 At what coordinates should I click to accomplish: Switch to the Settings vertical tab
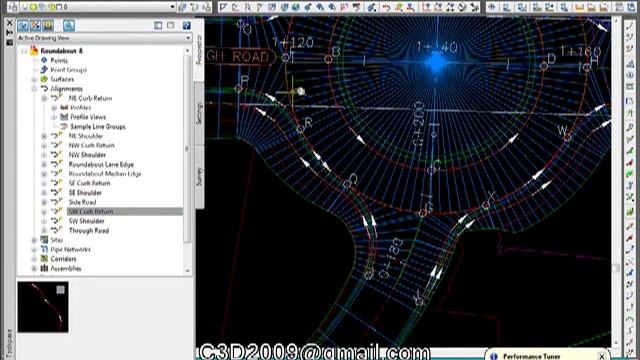(199, 113)
